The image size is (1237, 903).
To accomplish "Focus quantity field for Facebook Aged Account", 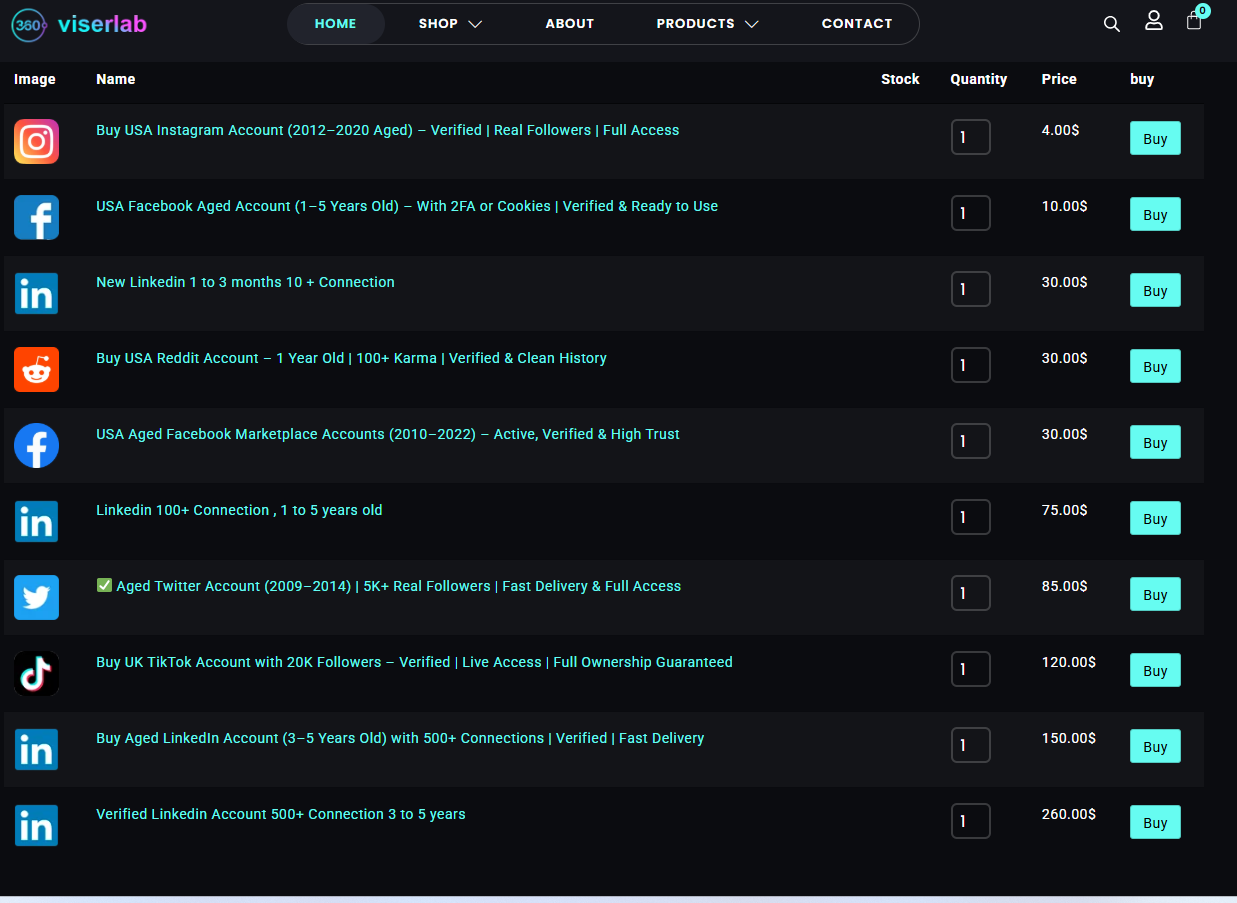I will 971,213.
